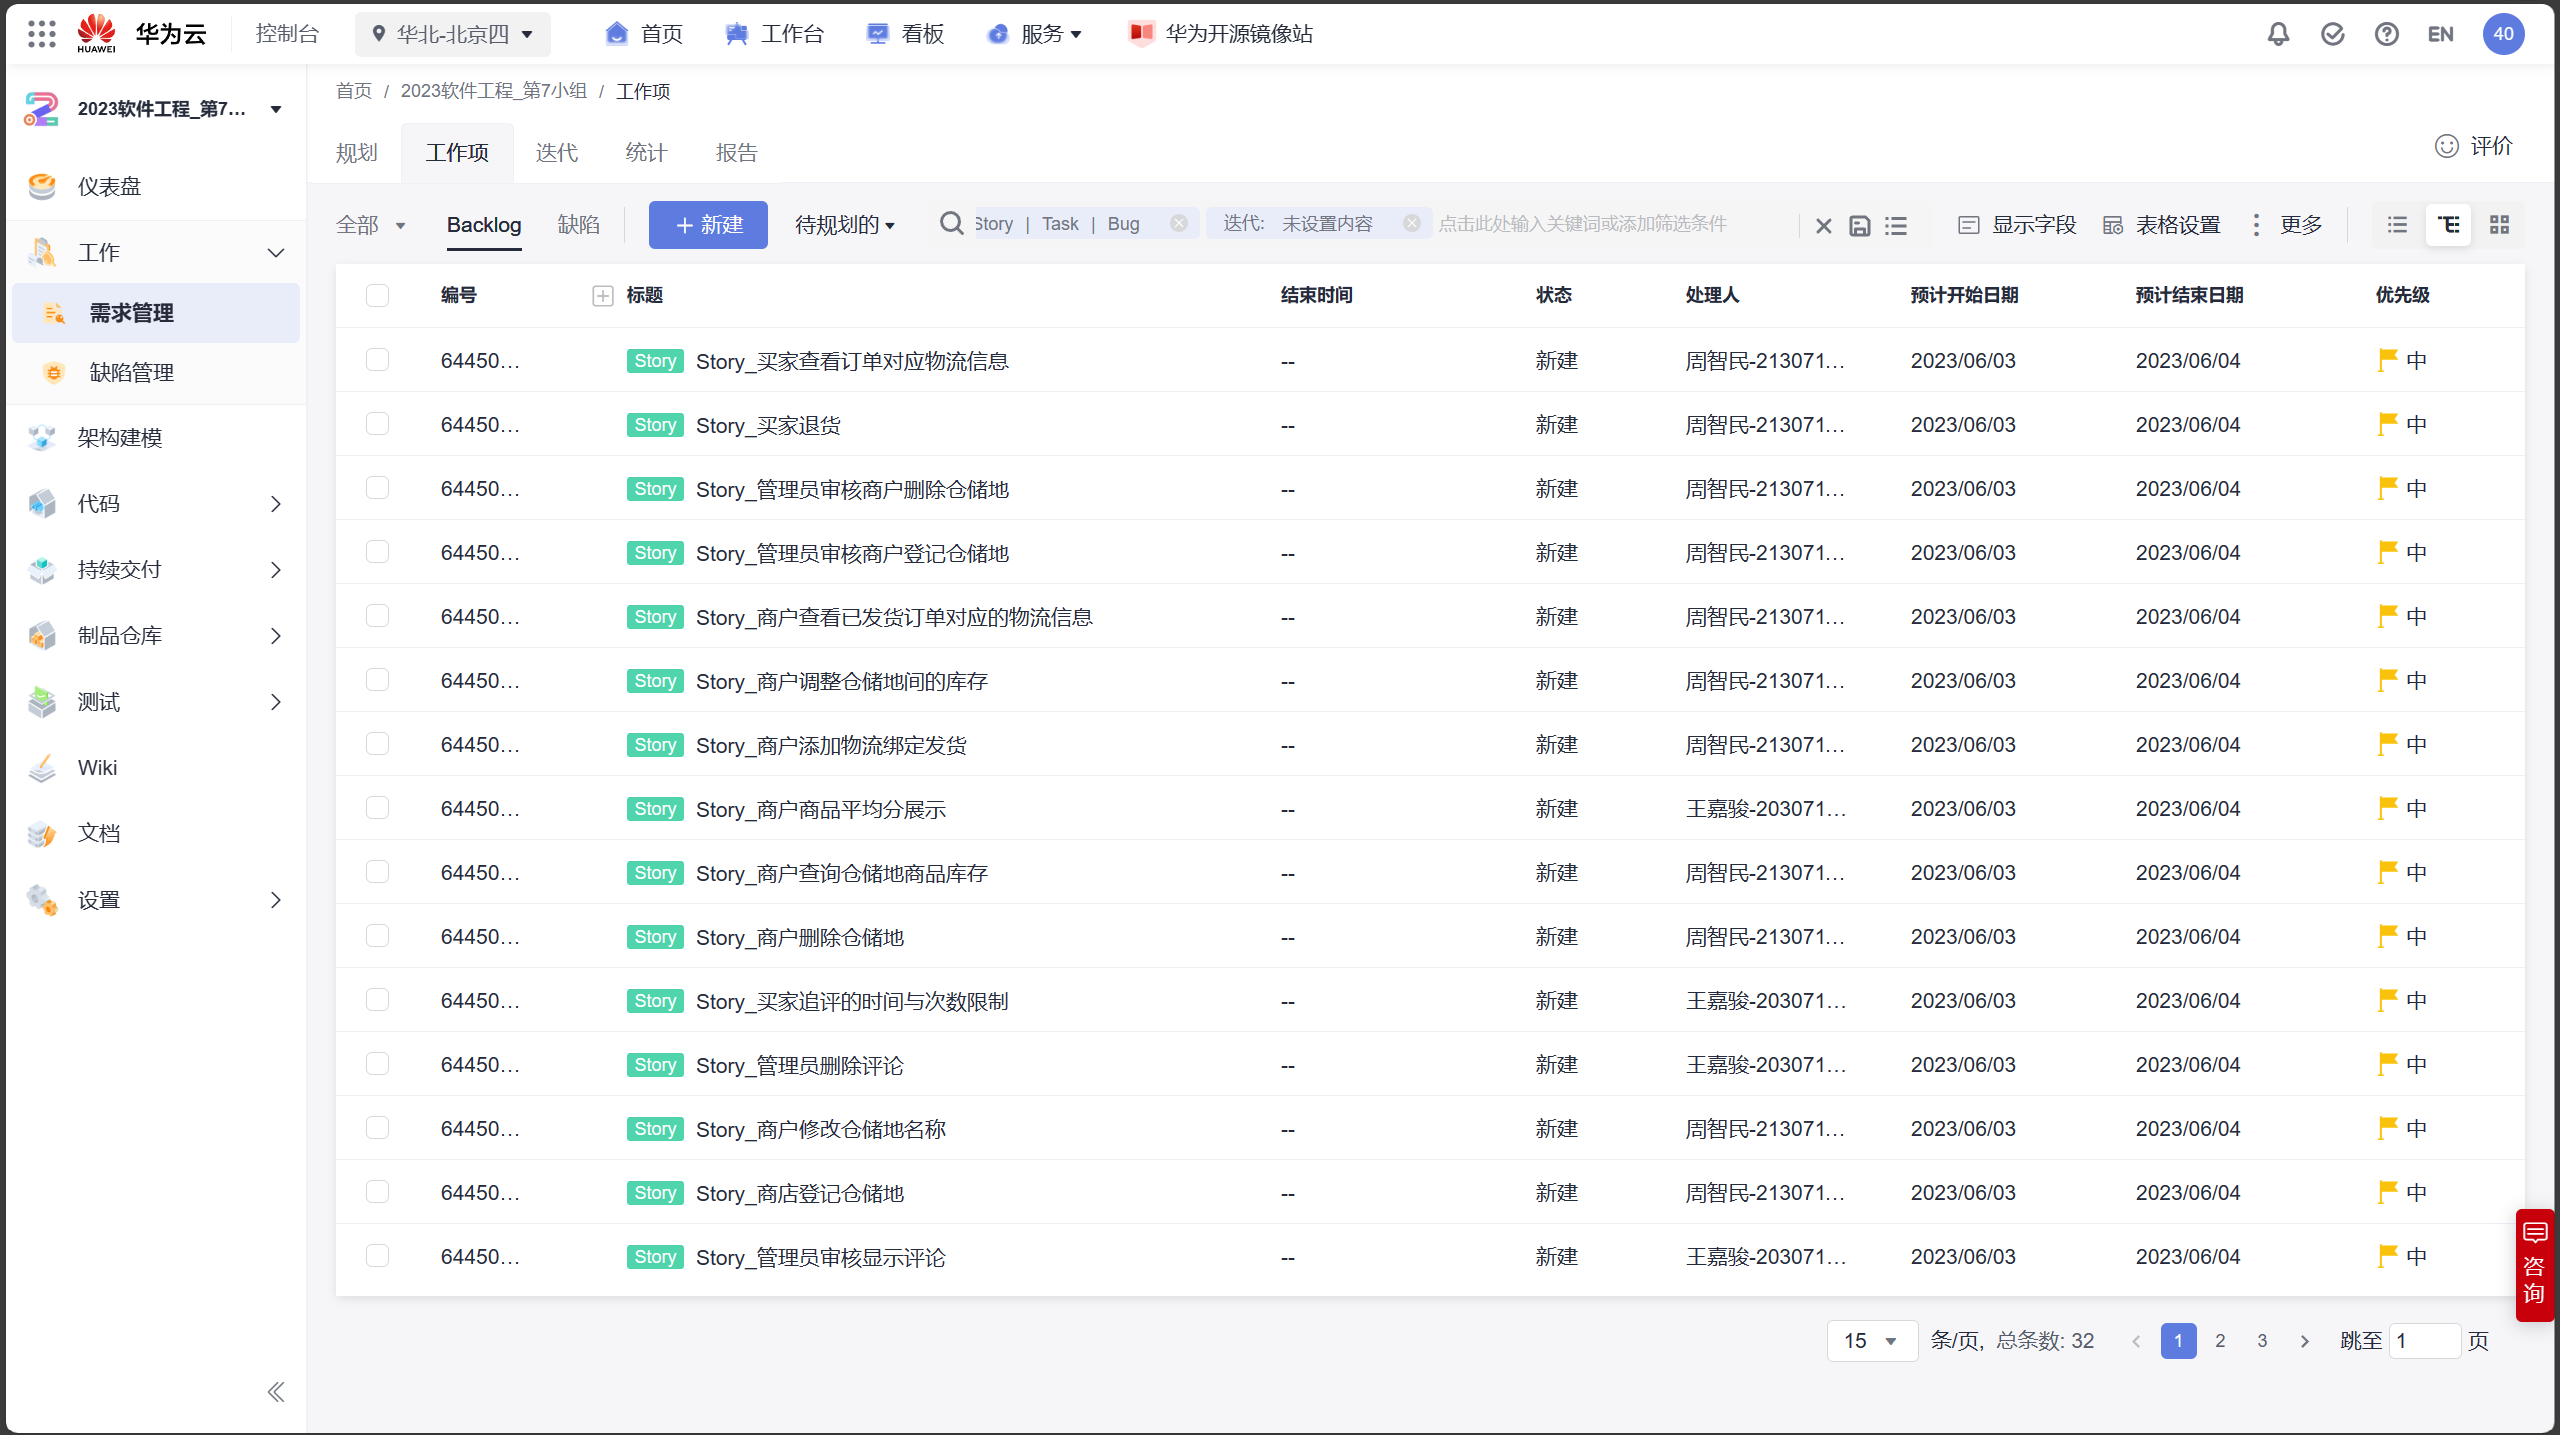Open the app grid launcher icon
2560x1435 pixels.
tap(41, 34)
